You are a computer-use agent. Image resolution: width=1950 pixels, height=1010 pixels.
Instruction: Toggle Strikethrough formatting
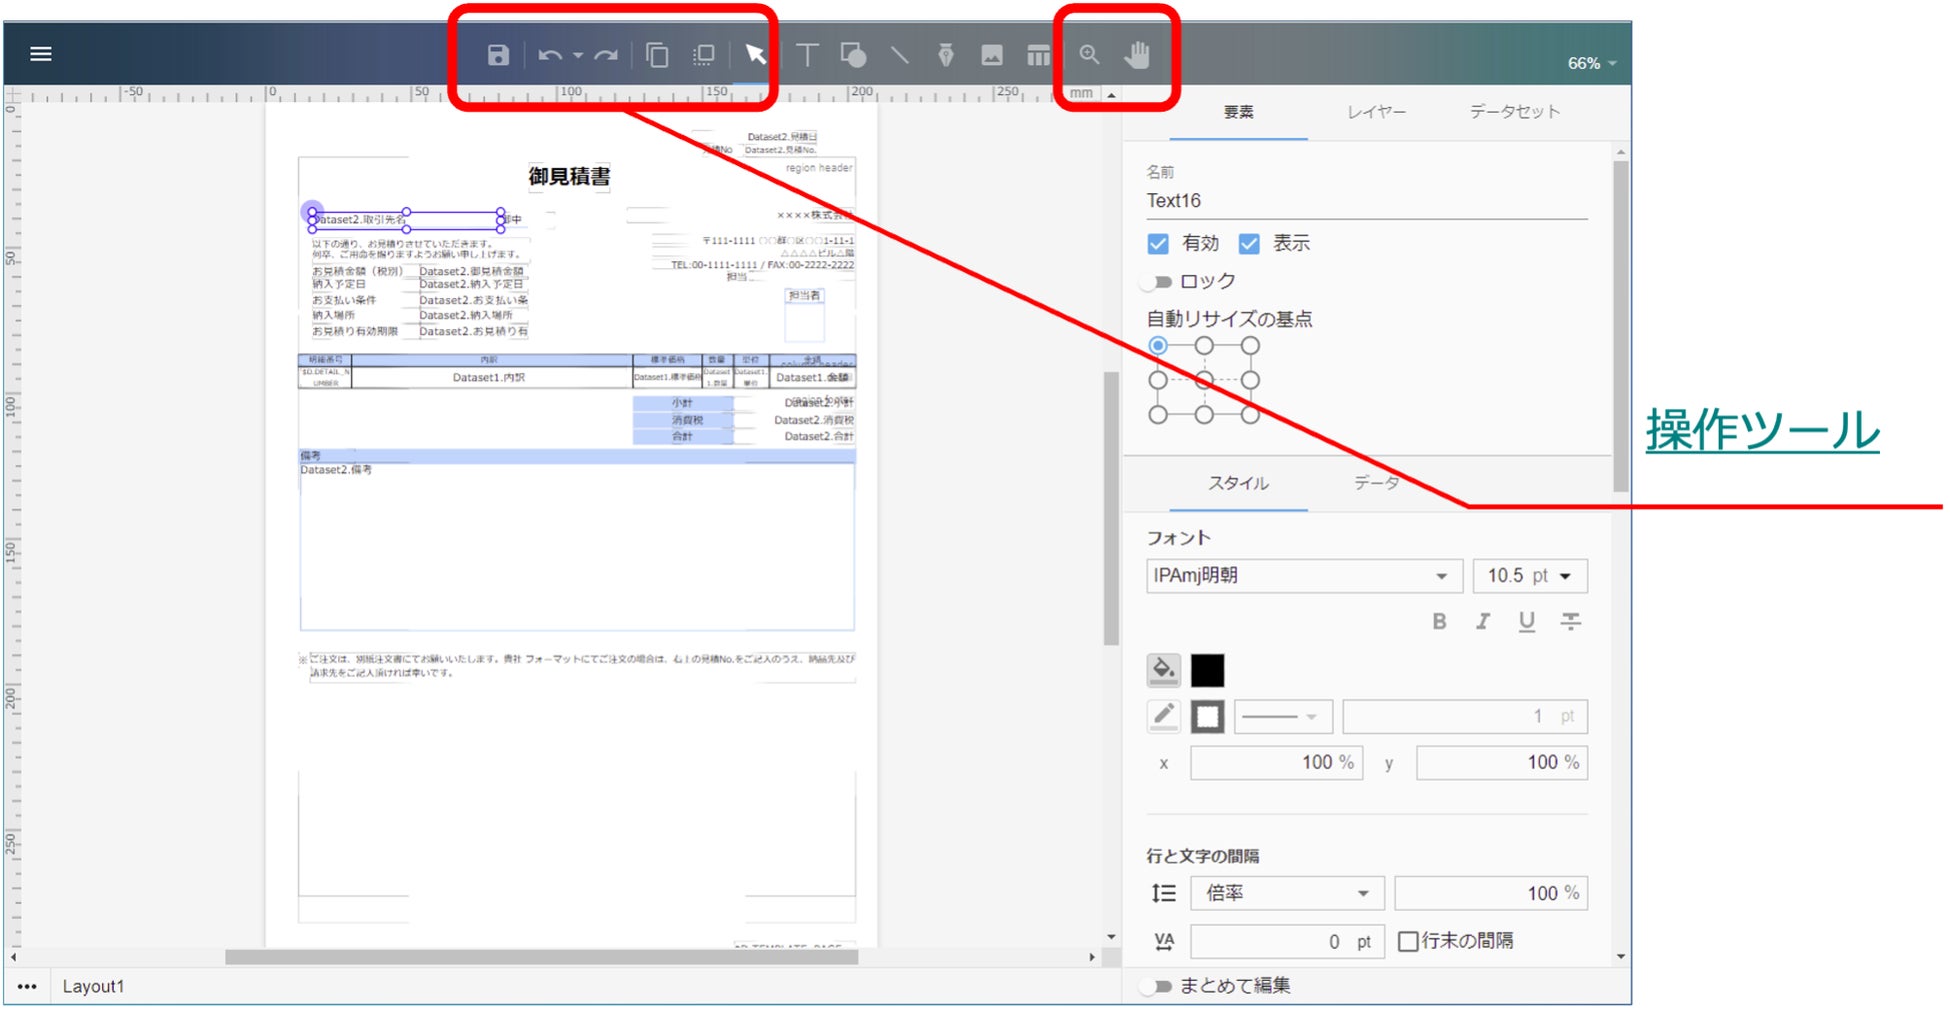click(x=1571, y=622)
